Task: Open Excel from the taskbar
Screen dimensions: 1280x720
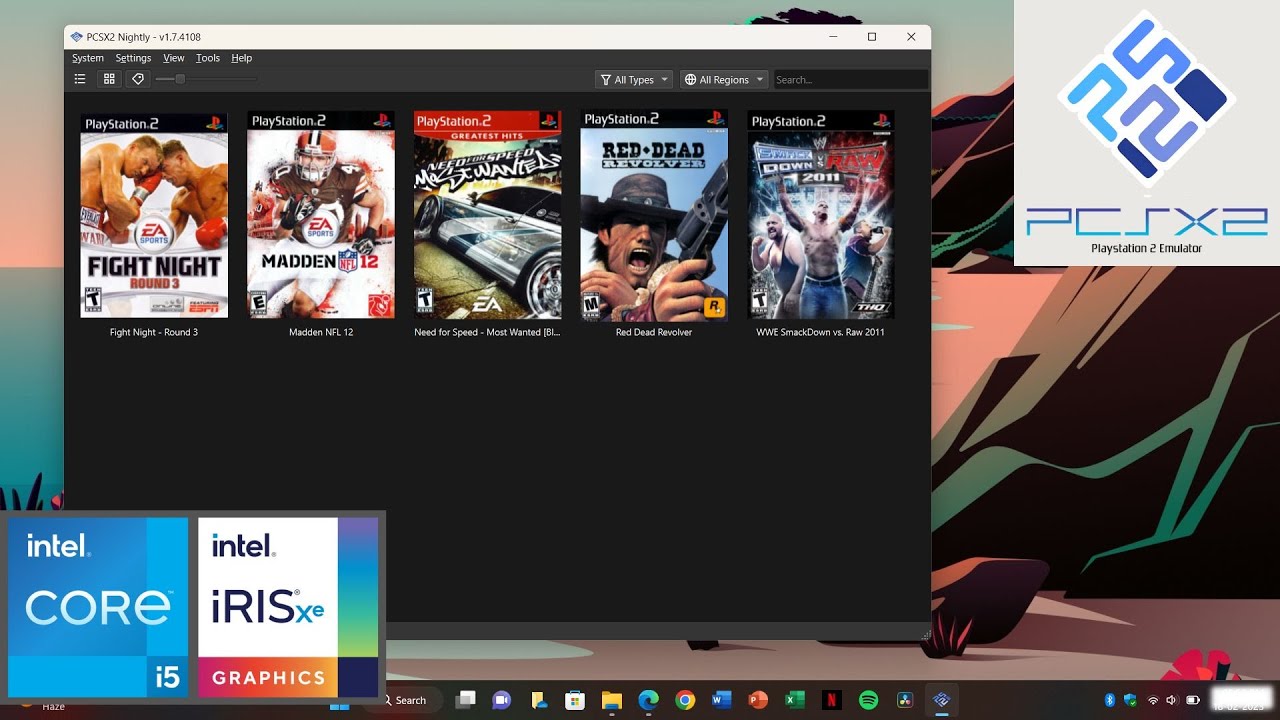Action: 795,700
